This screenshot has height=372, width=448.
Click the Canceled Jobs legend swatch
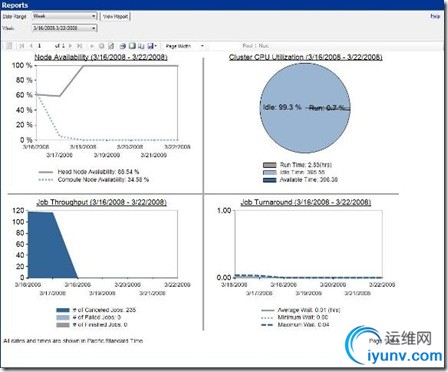click(x=63, y=310)
